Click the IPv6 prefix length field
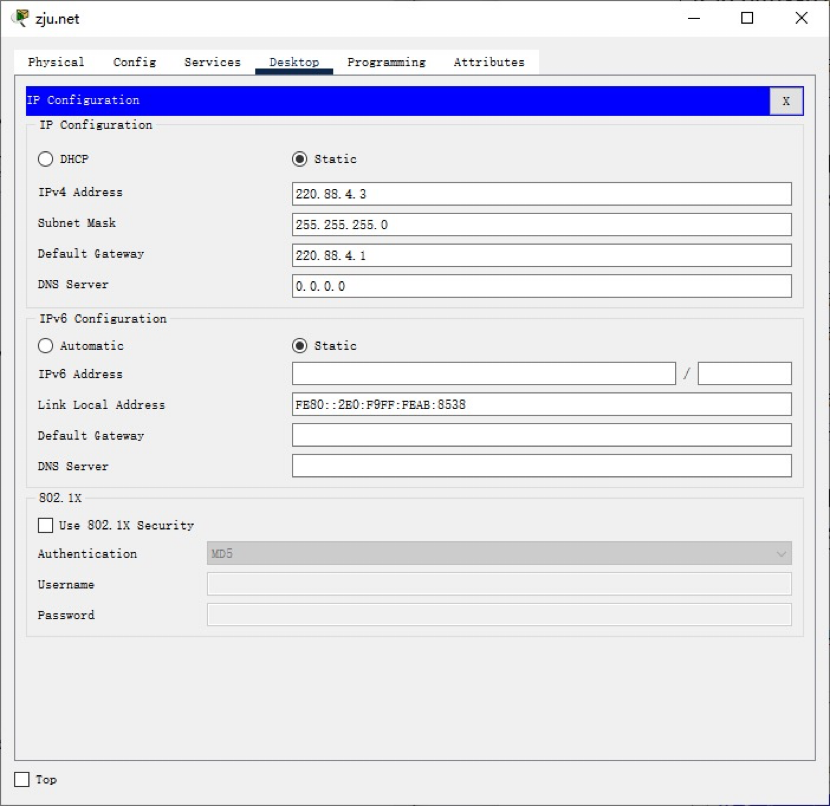 point(744,374)
